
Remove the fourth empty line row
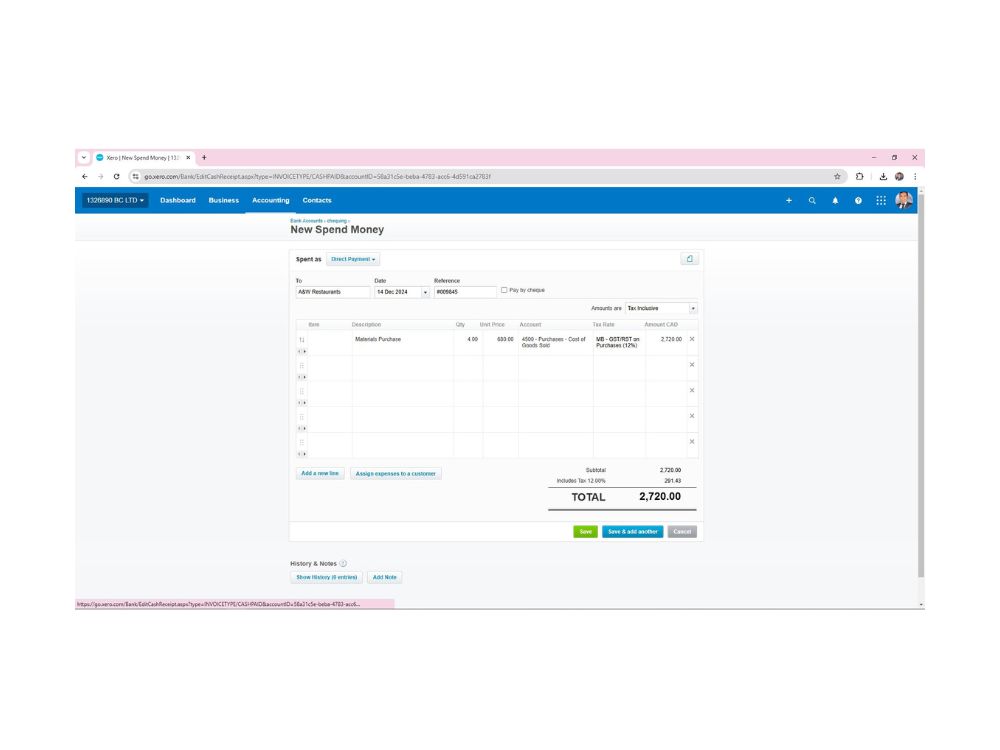pyautogui.click(x=692, y=416)
